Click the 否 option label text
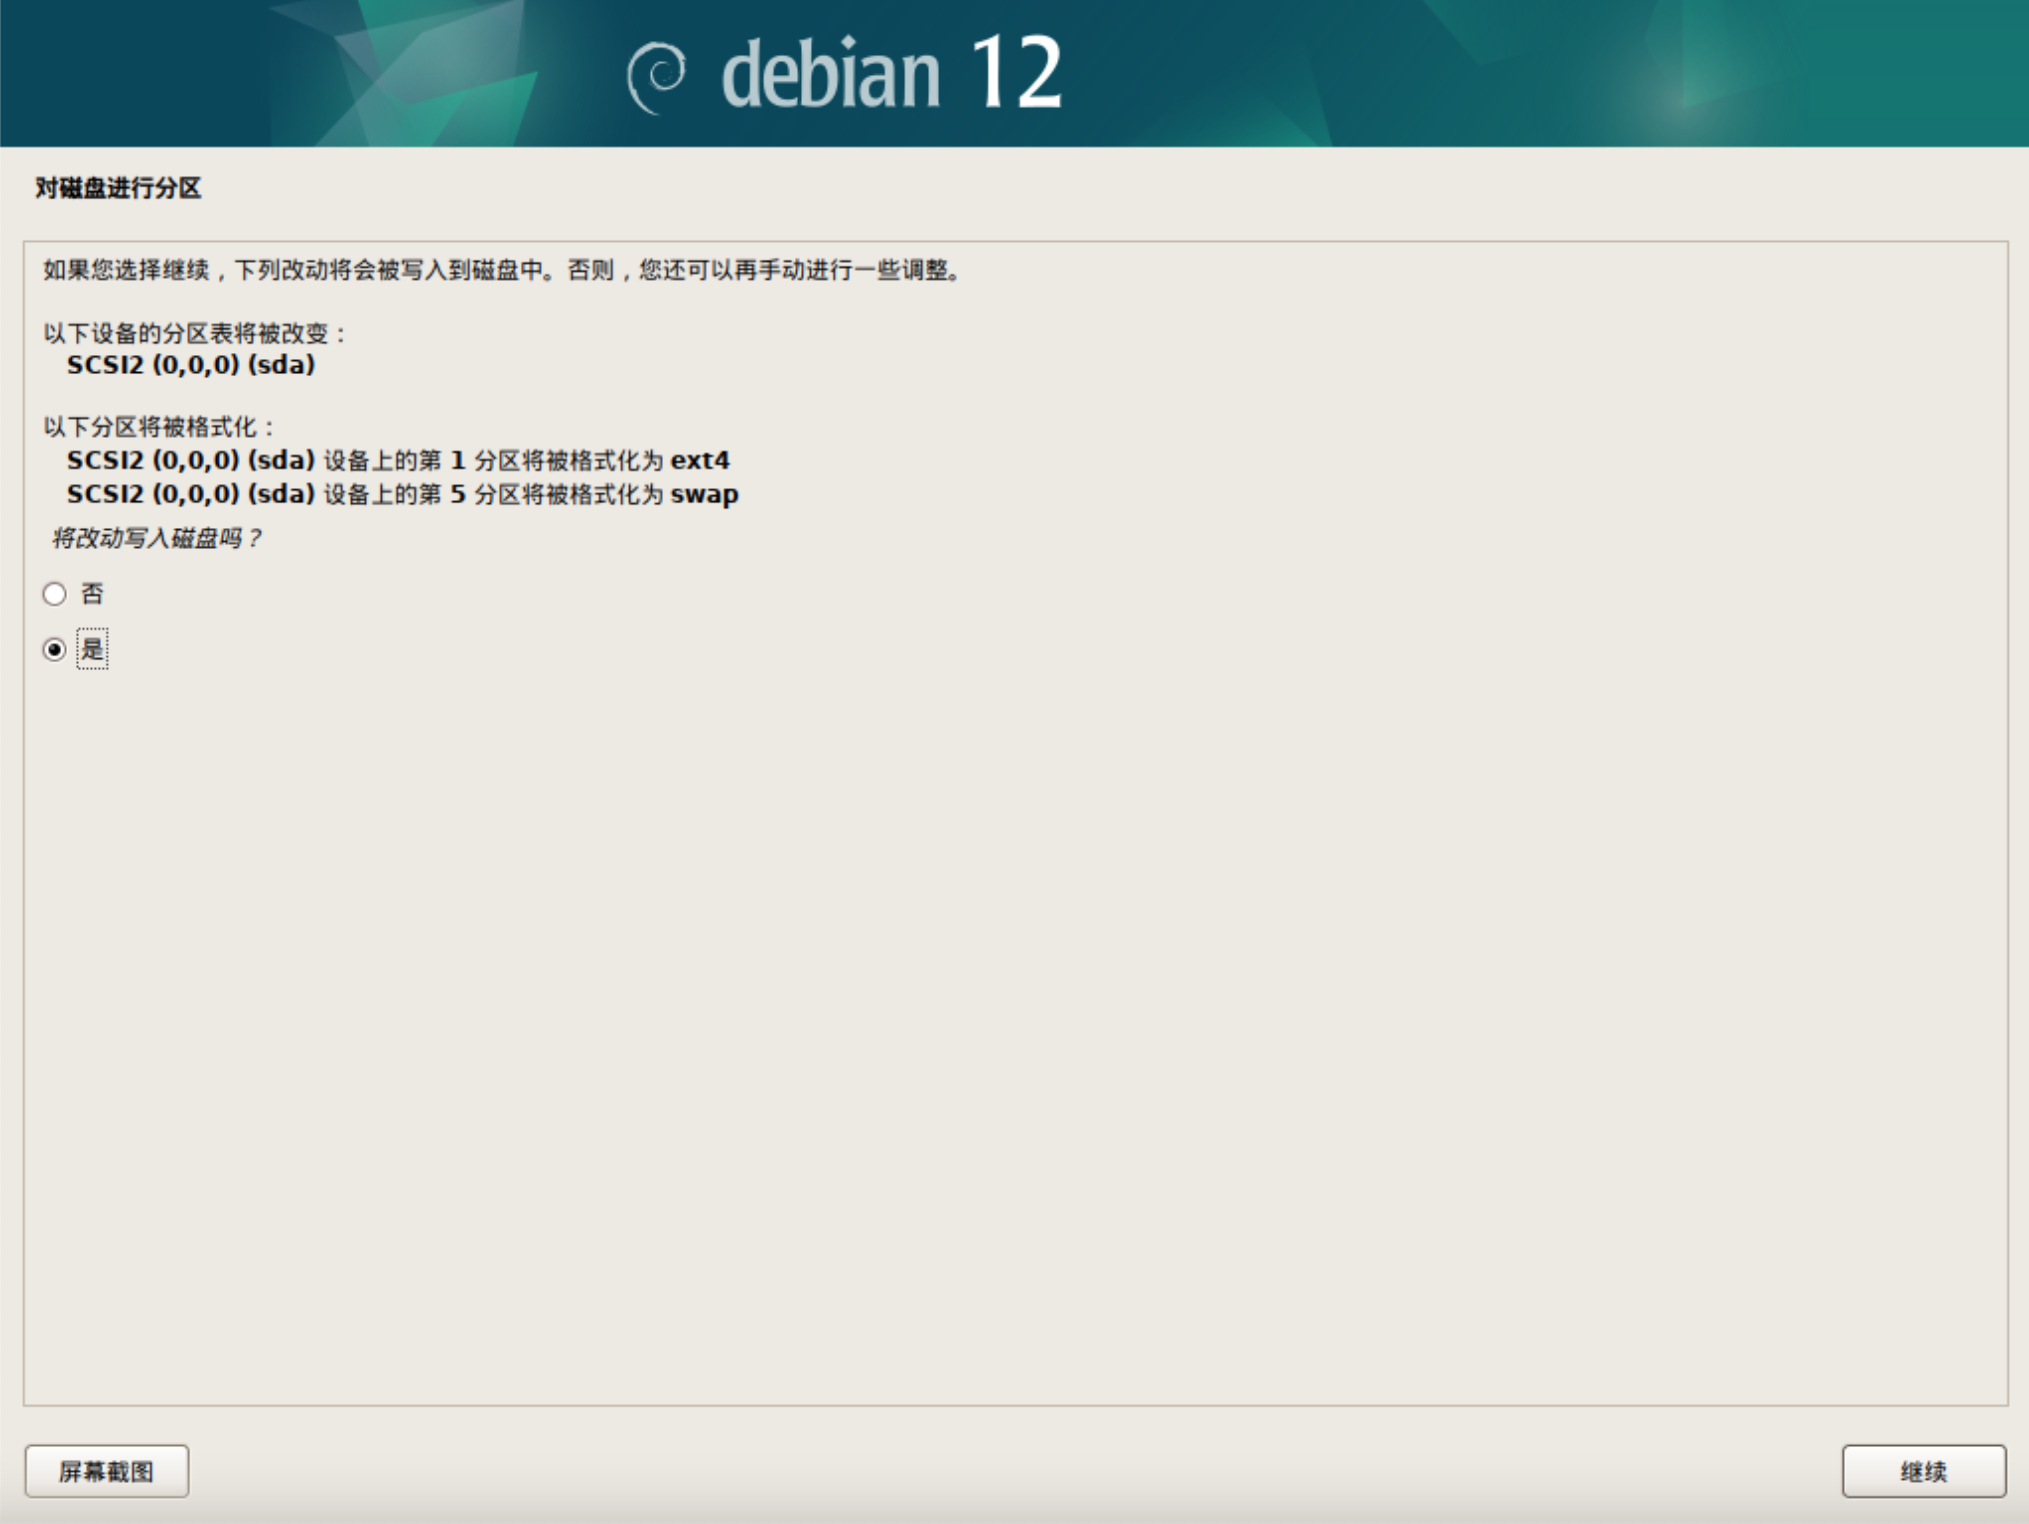 92,594
